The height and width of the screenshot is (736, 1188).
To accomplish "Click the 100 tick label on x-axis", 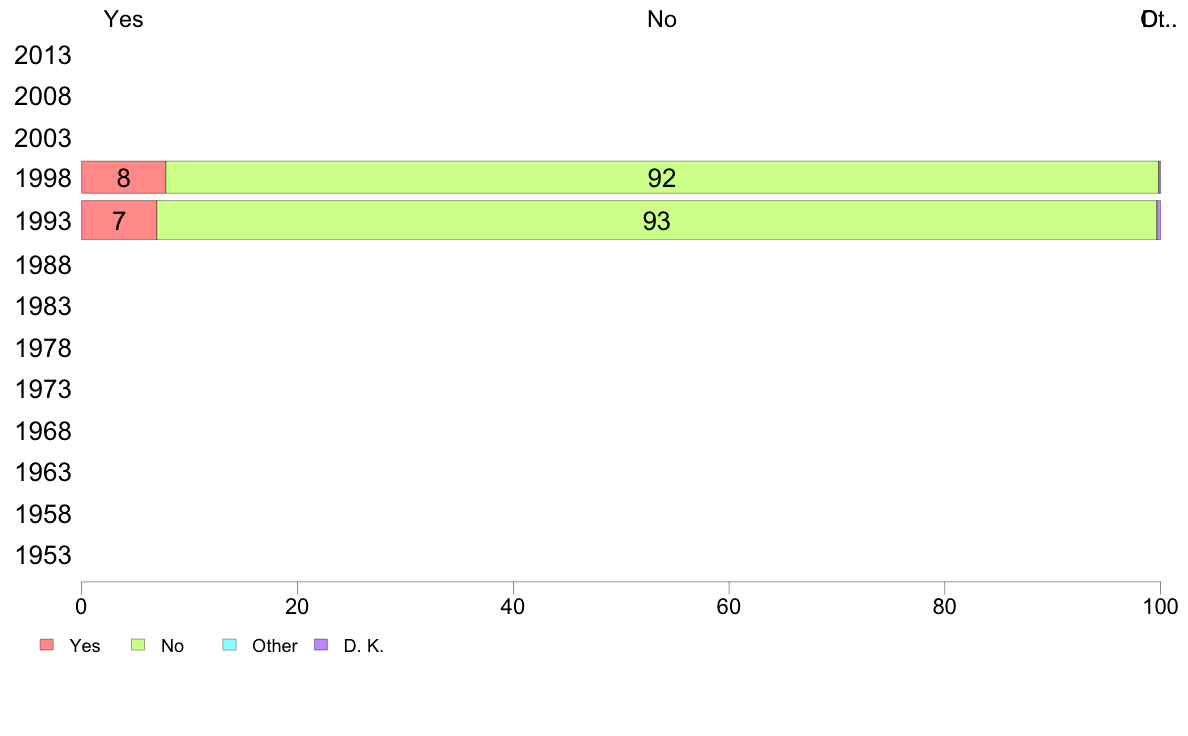I will coord(1160,606).
